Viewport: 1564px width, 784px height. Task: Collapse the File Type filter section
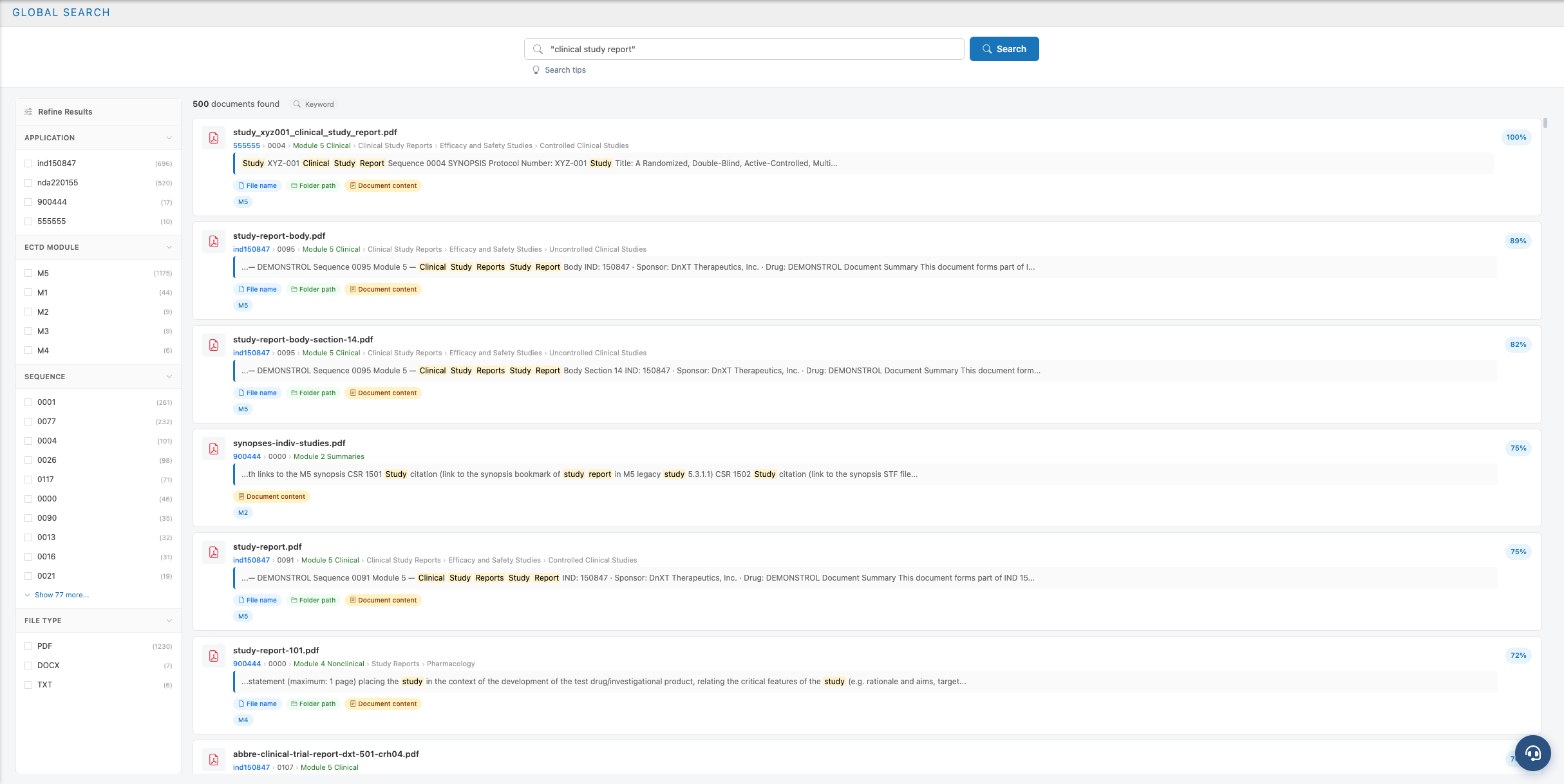[169, 621]
